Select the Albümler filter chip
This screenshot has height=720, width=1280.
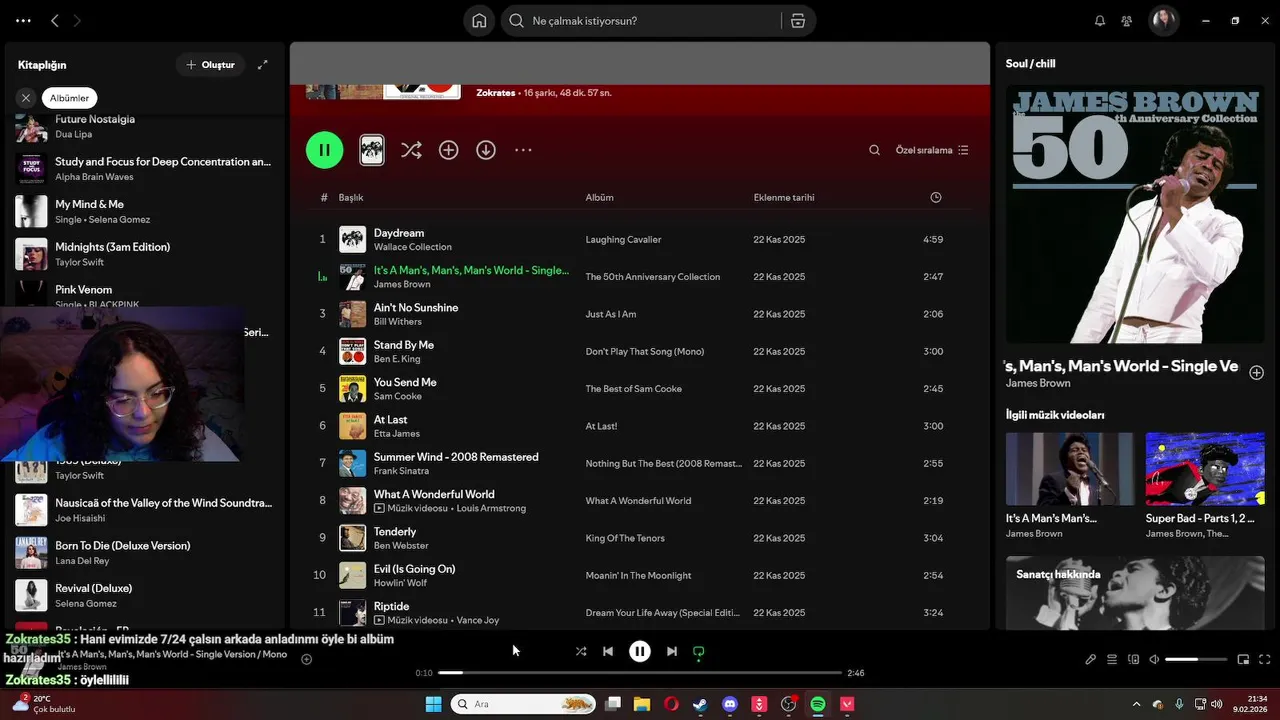coord(70,98)
